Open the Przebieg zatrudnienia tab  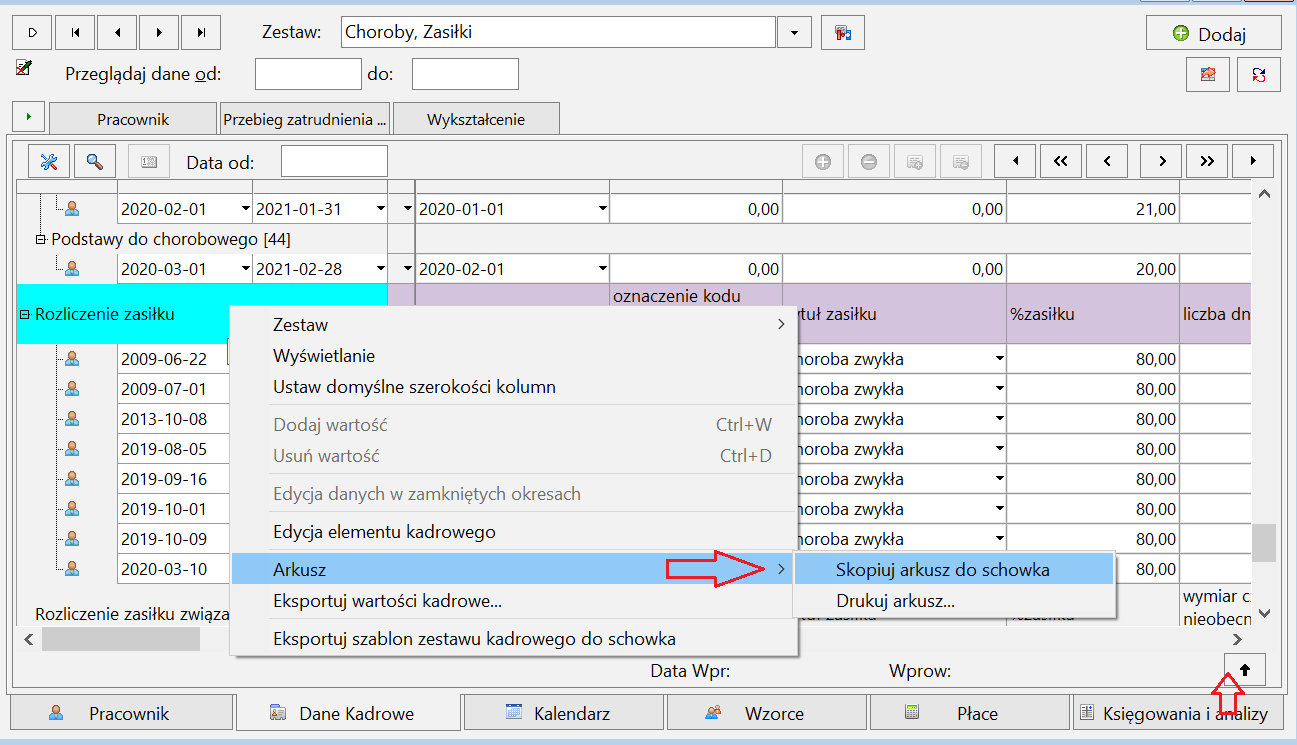coord(305,119)
